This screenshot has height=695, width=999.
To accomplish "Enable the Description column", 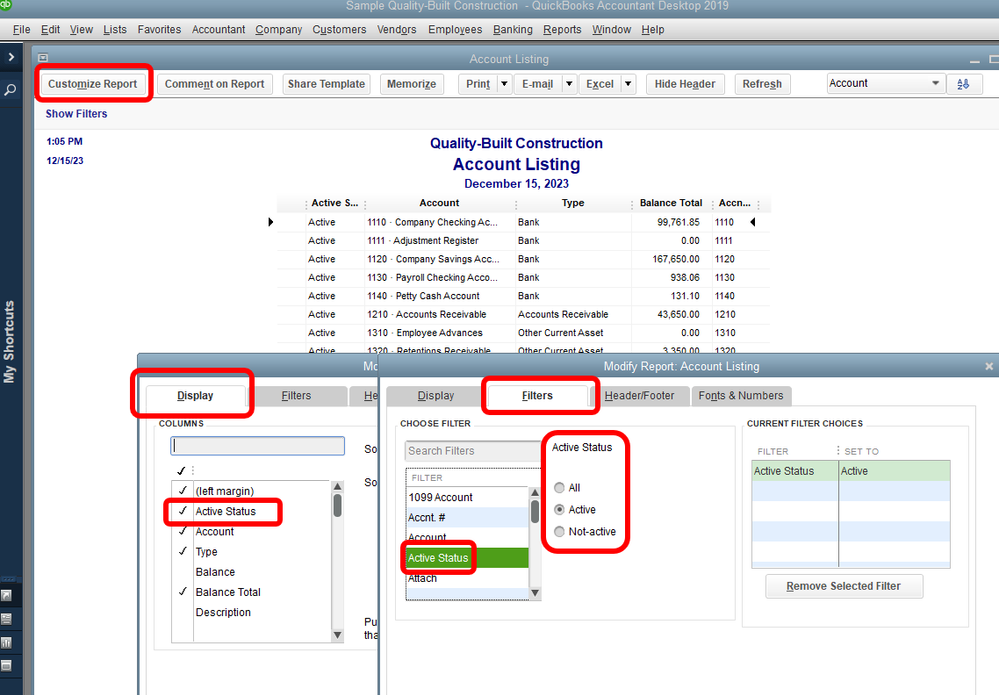I will coord(183,612).
